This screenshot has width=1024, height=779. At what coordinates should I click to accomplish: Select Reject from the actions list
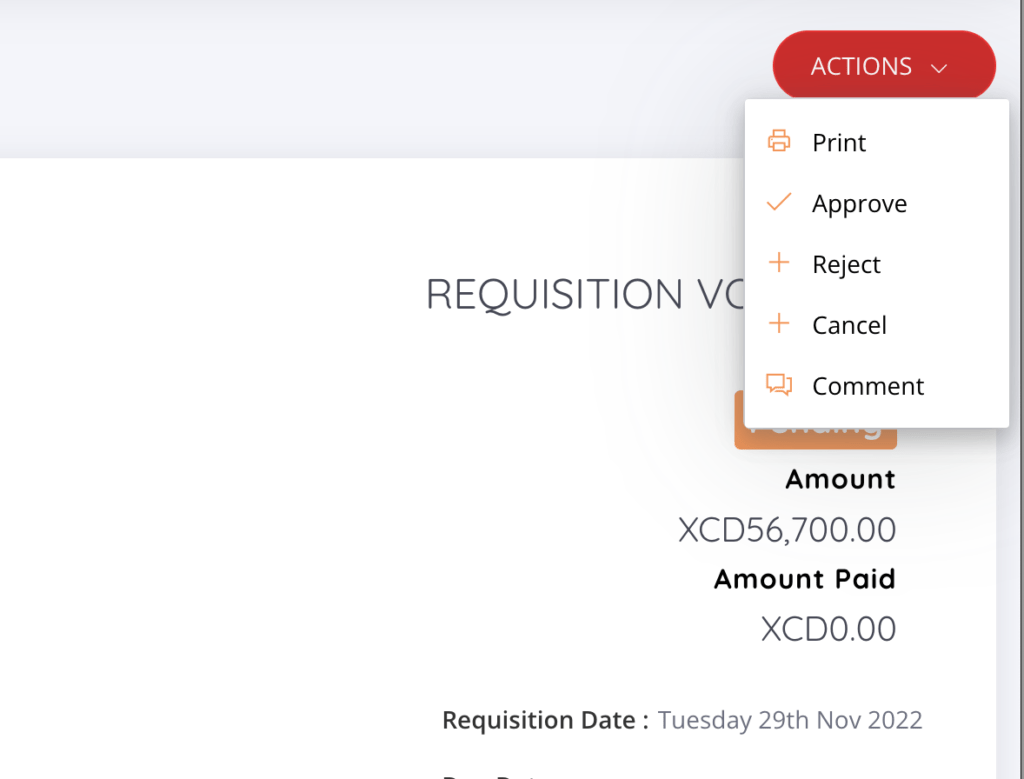click(x=846, y=264)
